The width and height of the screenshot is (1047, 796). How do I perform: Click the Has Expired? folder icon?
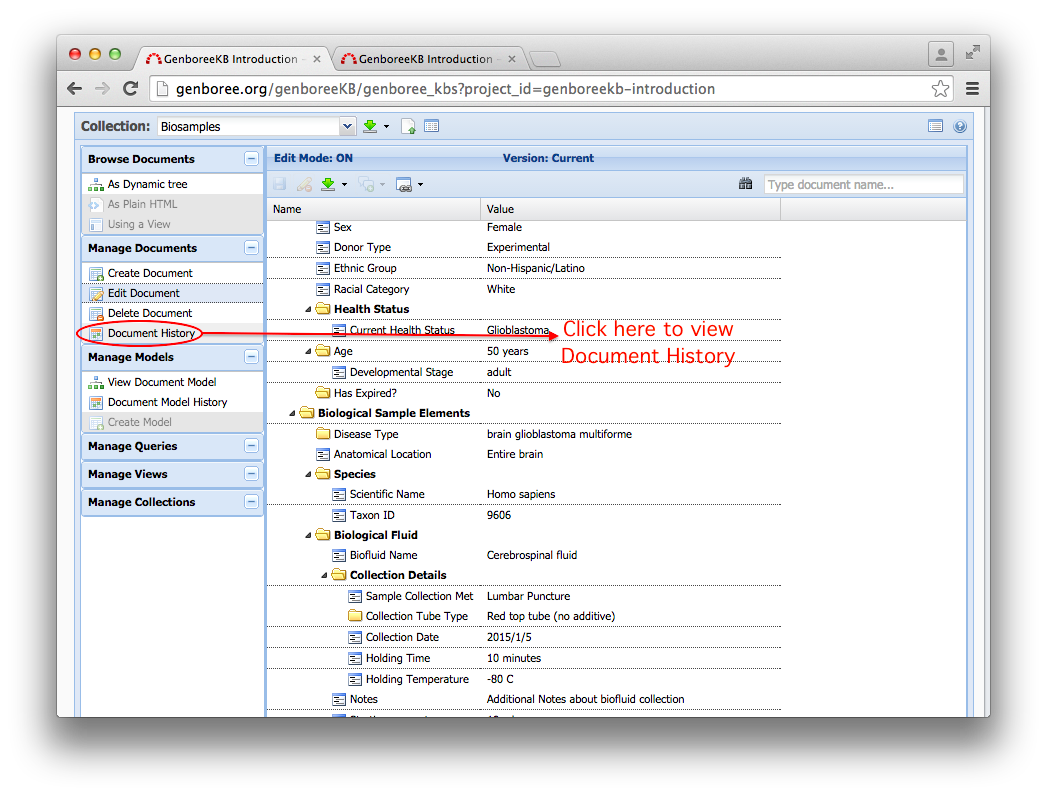point(323,393)
